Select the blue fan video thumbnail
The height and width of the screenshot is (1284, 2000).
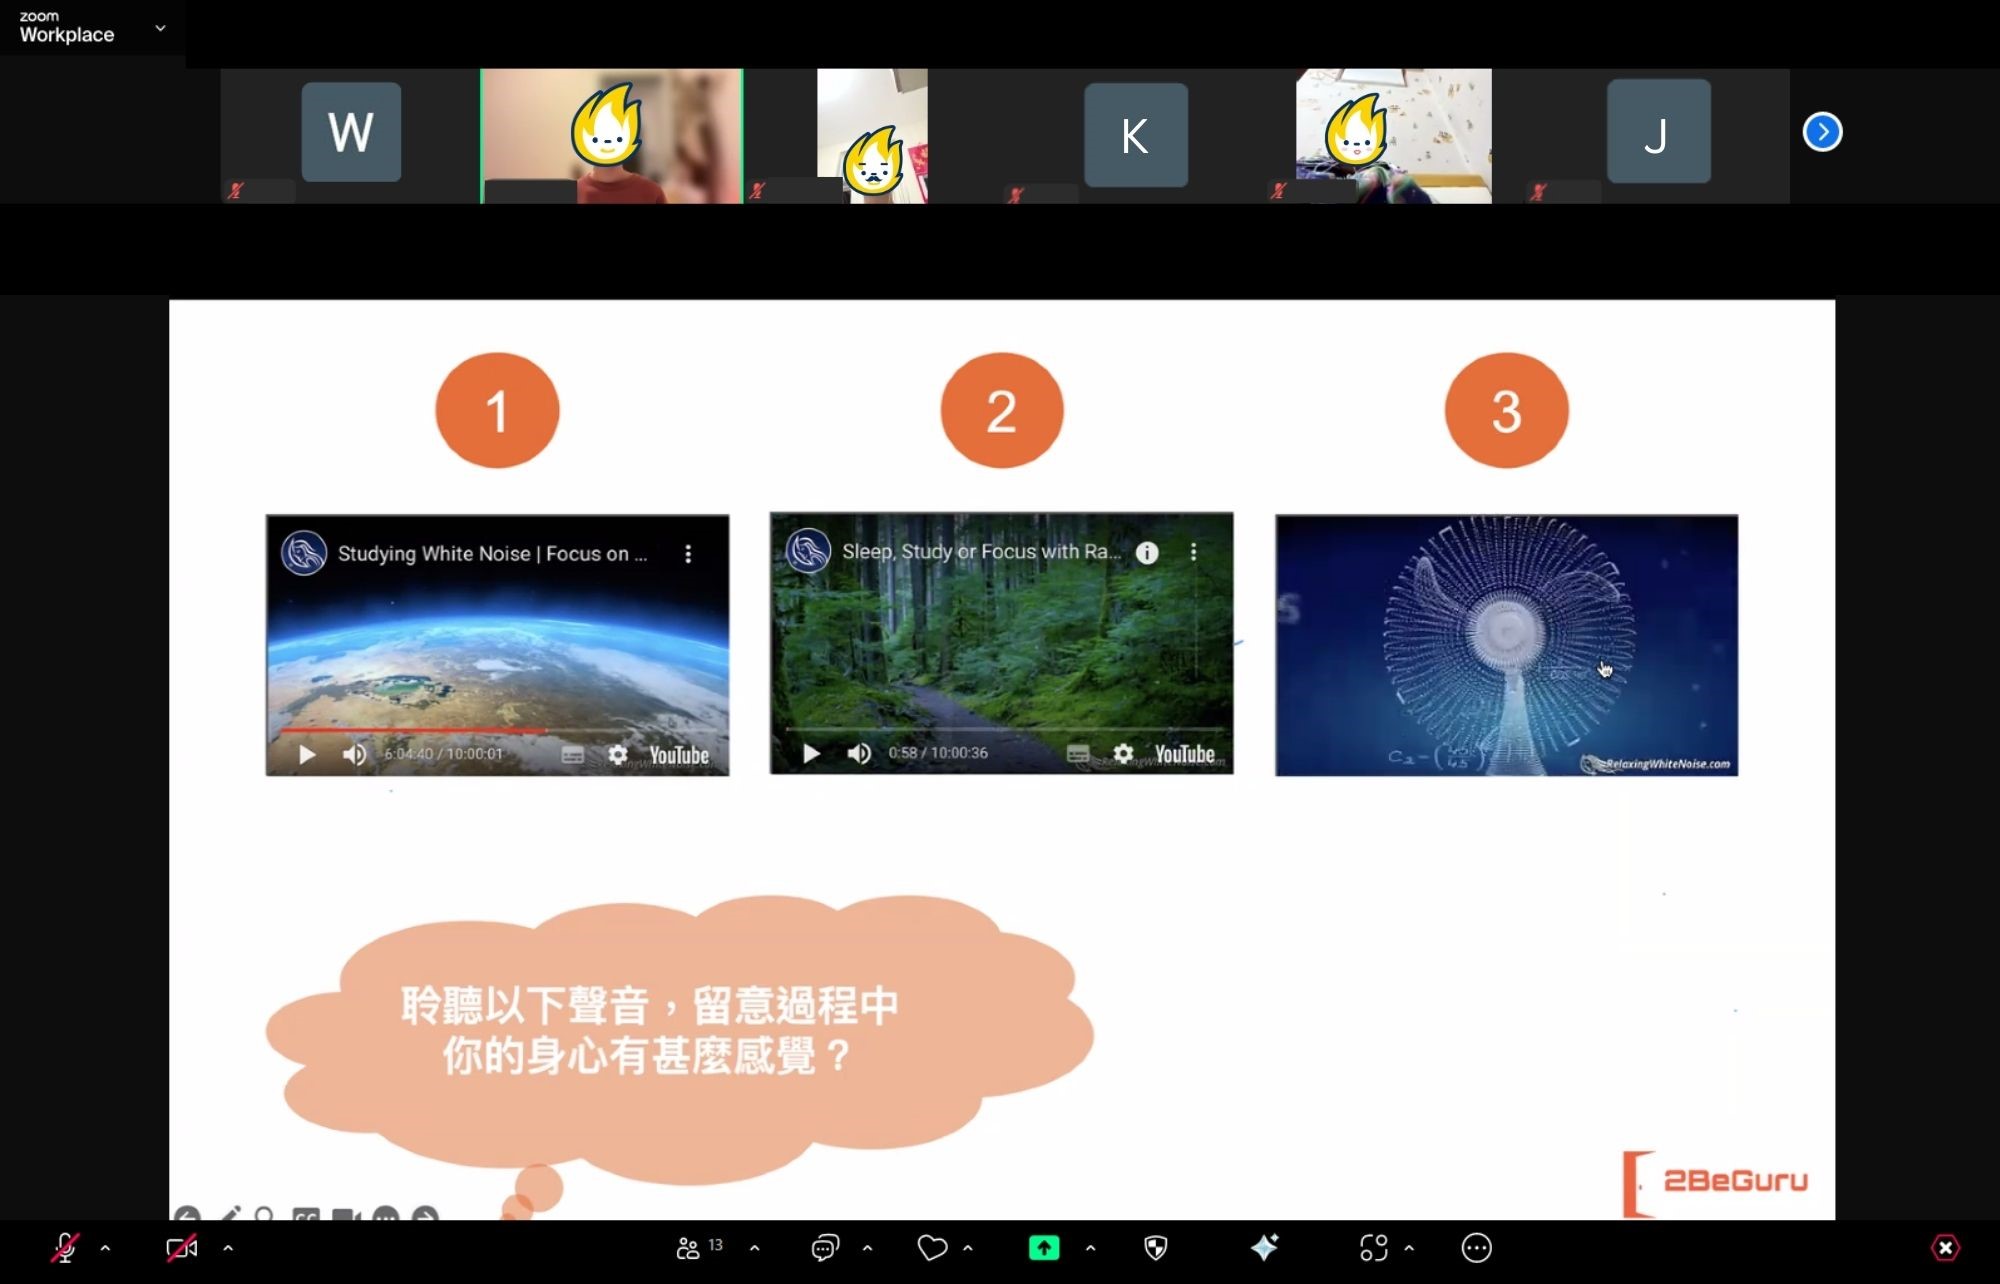coord(1506,645)
